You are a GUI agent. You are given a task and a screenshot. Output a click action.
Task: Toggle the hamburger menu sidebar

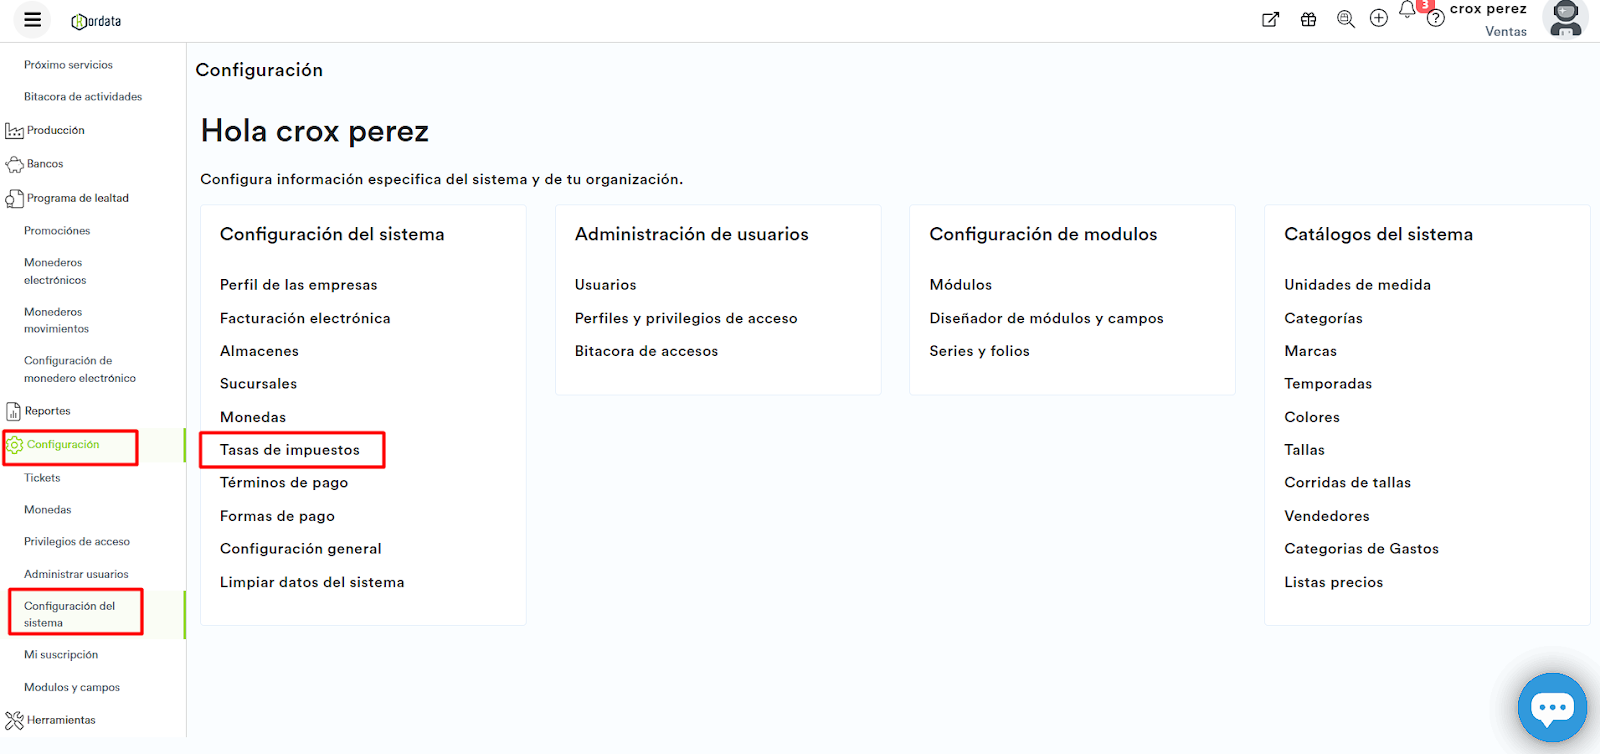point(32,19)
